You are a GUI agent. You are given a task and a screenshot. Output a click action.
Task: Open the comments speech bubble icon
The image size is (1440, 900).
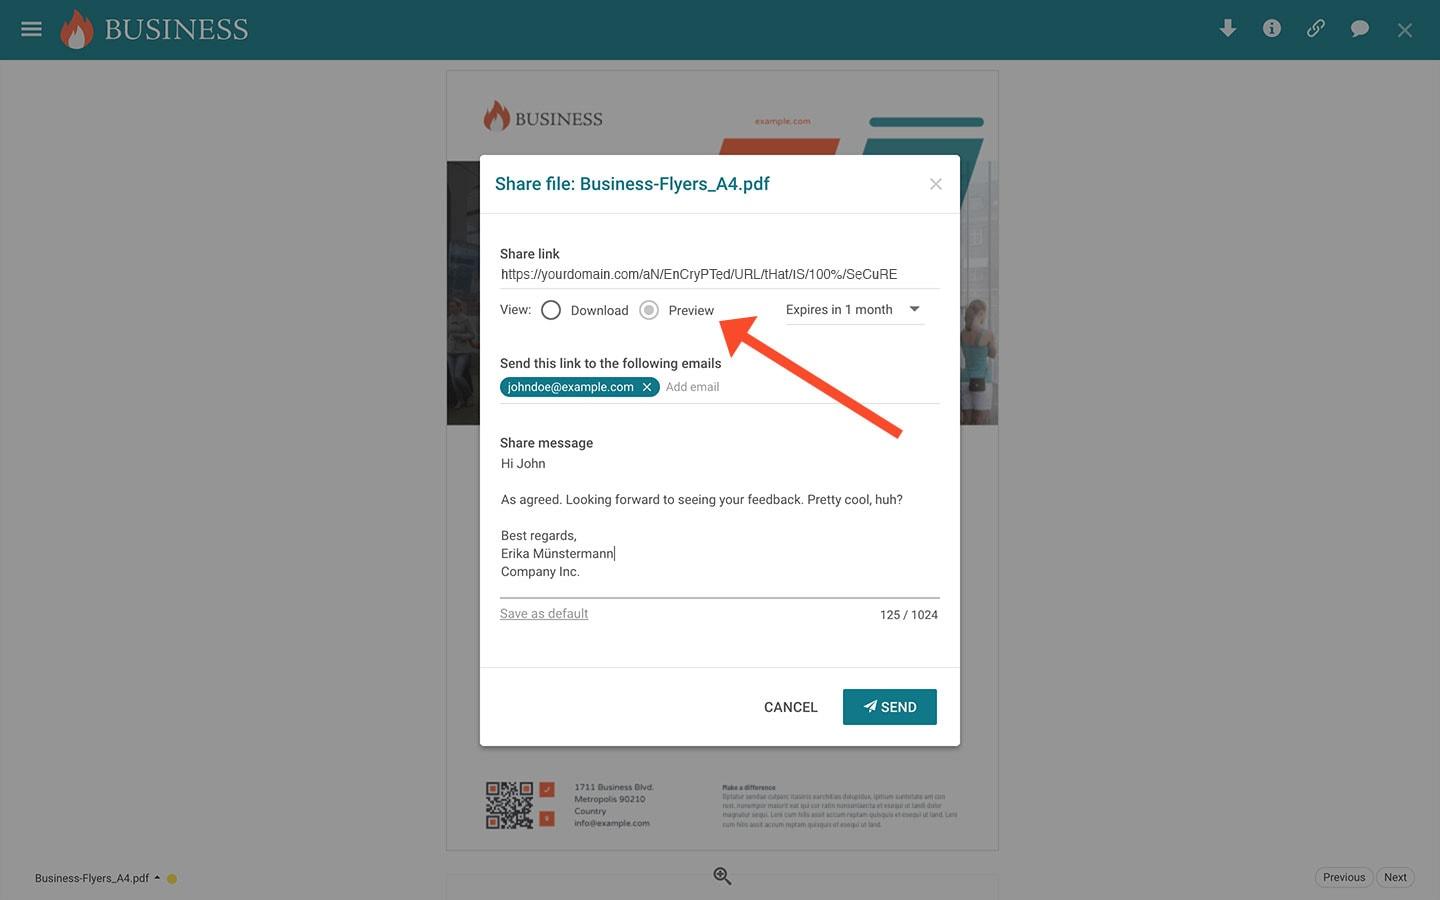pos(1360,29)
